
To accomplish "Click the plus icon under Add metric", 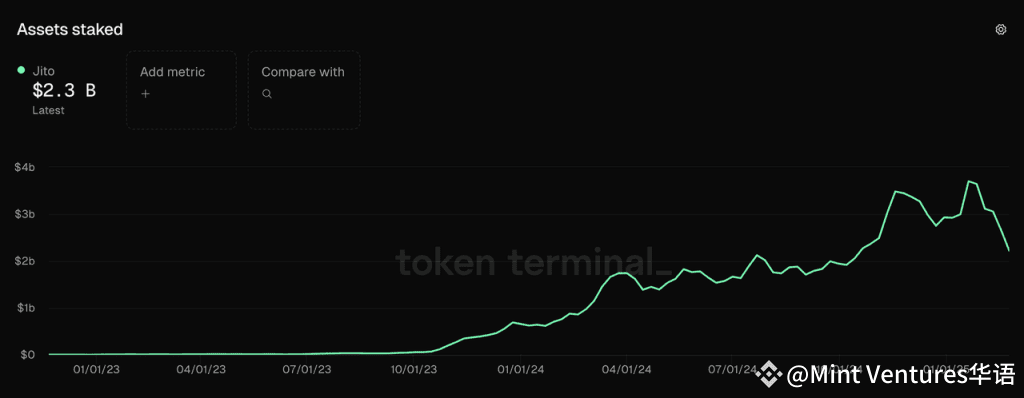I will pyautogui.click(x=146, y=93).
